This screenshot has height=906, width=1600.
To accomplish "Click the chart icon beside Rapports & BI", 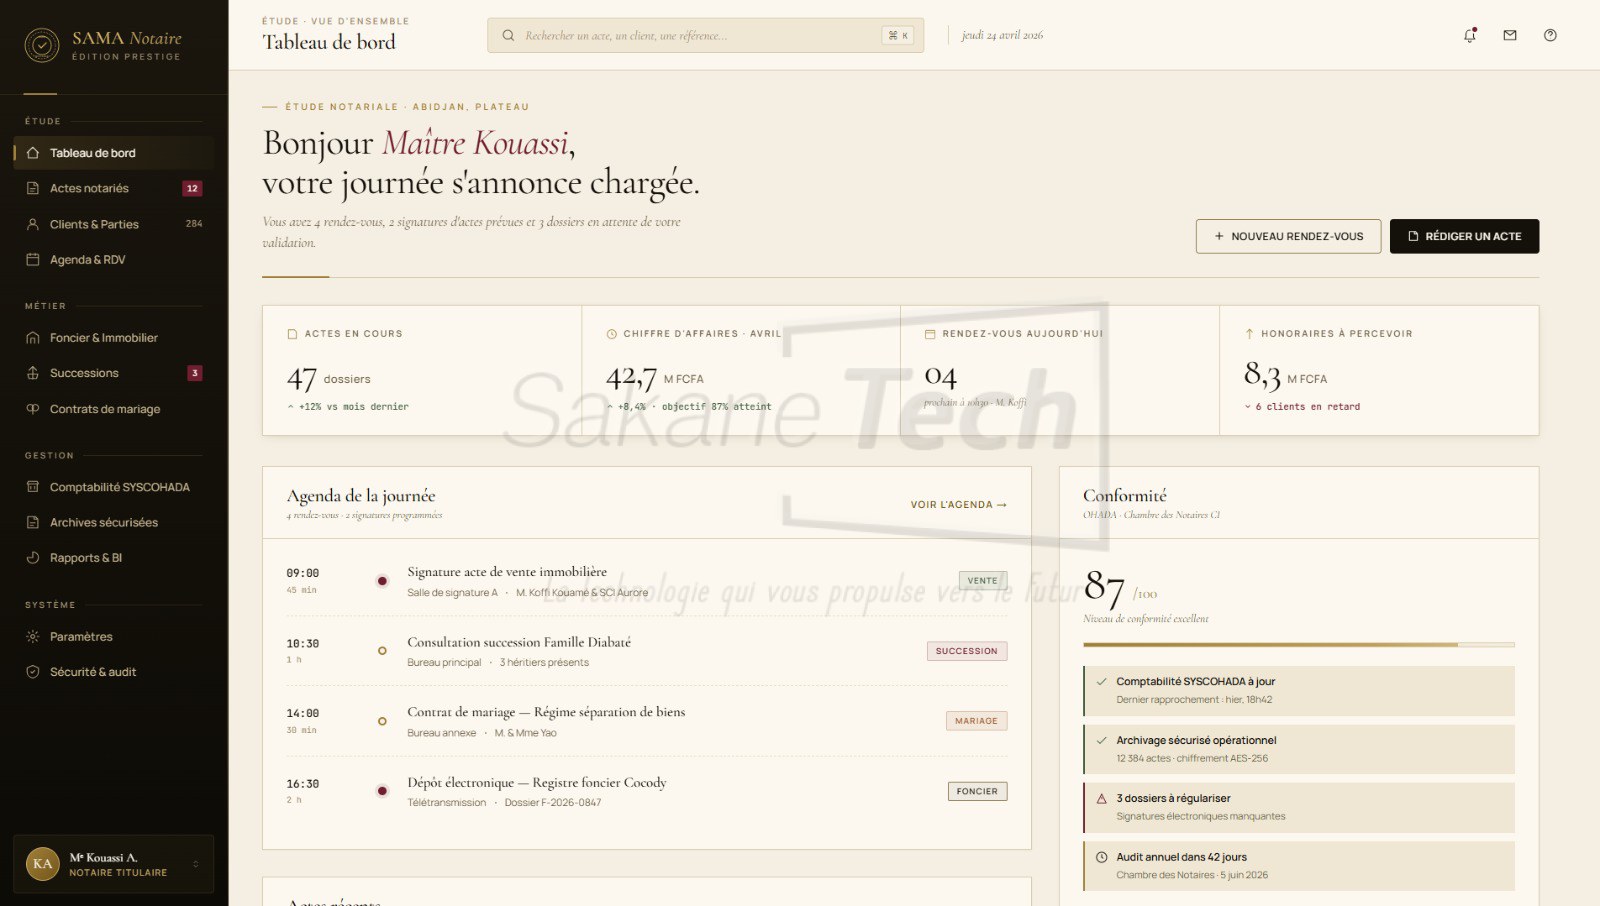I will [33, 558].
